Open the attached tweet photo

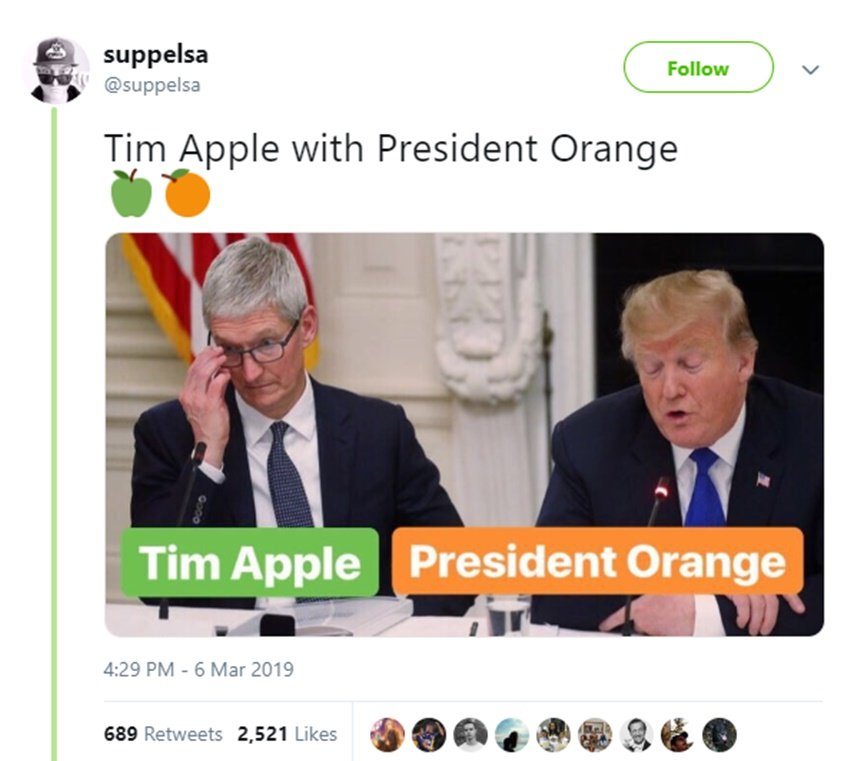click(x=465, y=434)
